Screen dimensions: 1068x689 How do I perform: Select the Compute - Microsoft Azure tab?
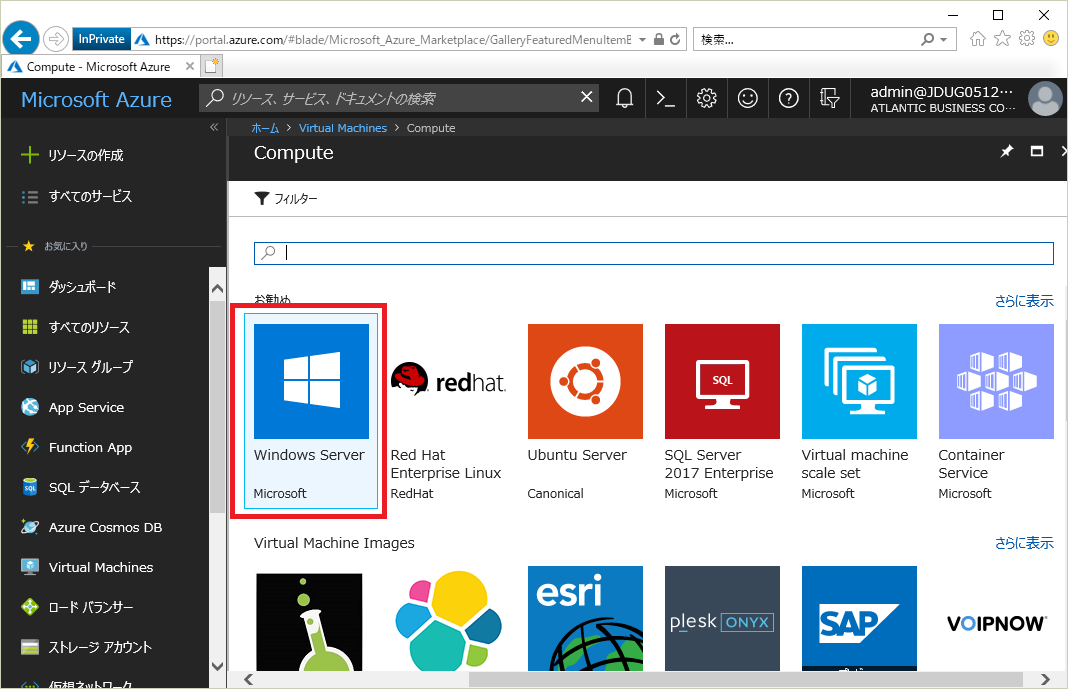(x=100, y=67)
